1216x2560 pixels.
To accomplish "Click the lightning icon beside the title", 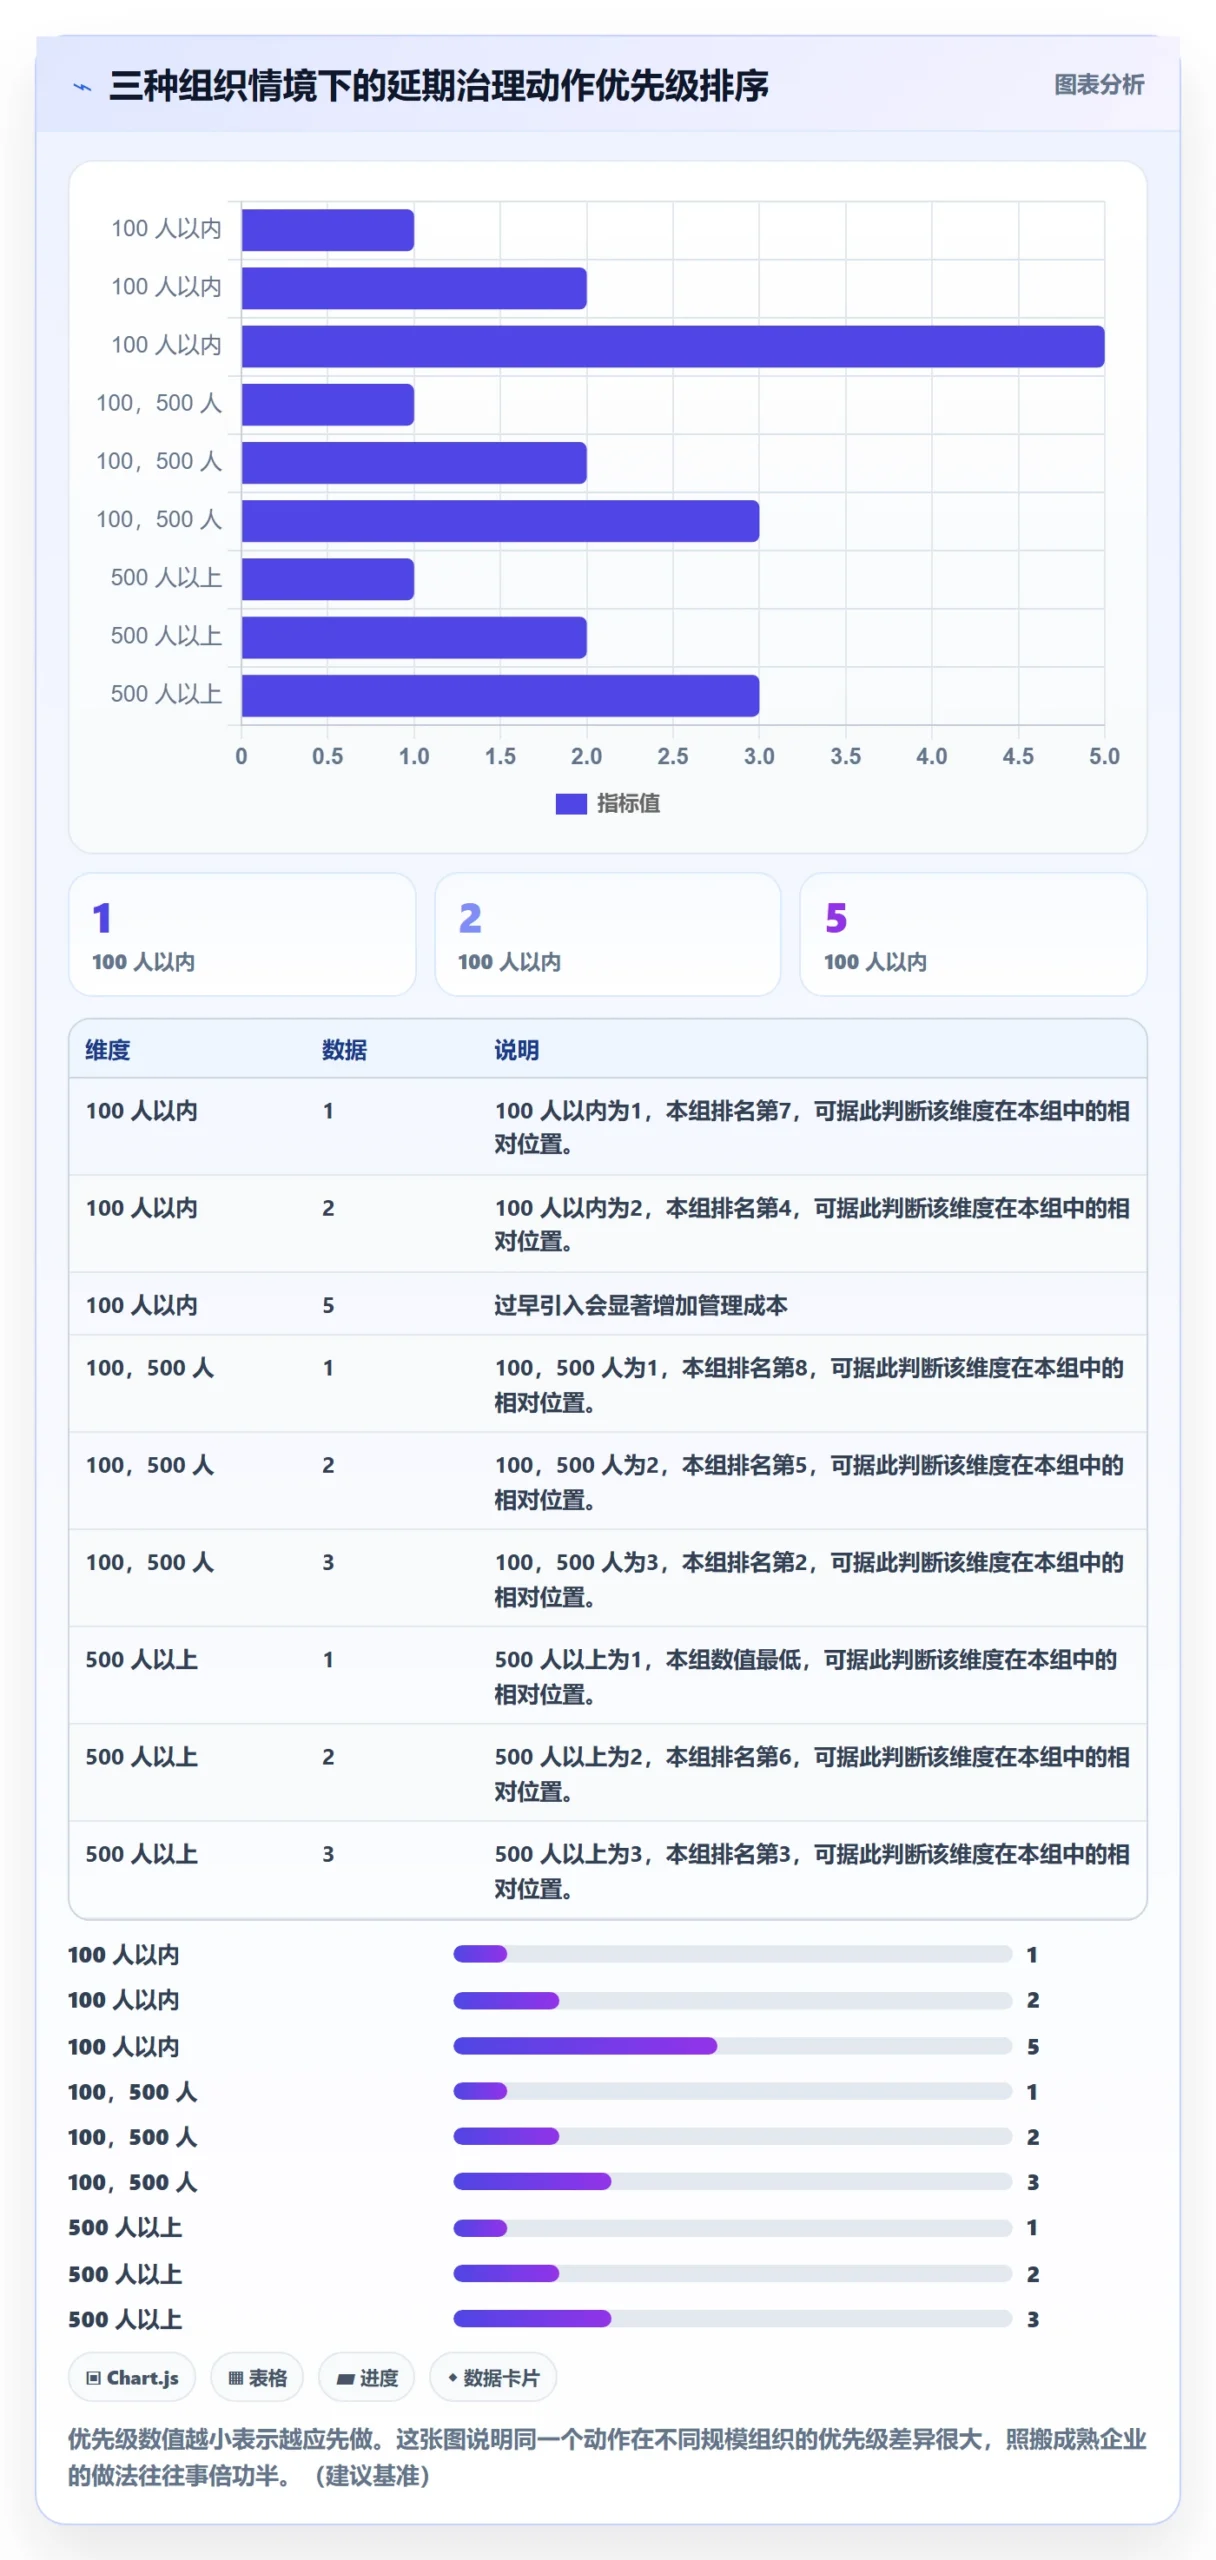I will tap(83, 87).
